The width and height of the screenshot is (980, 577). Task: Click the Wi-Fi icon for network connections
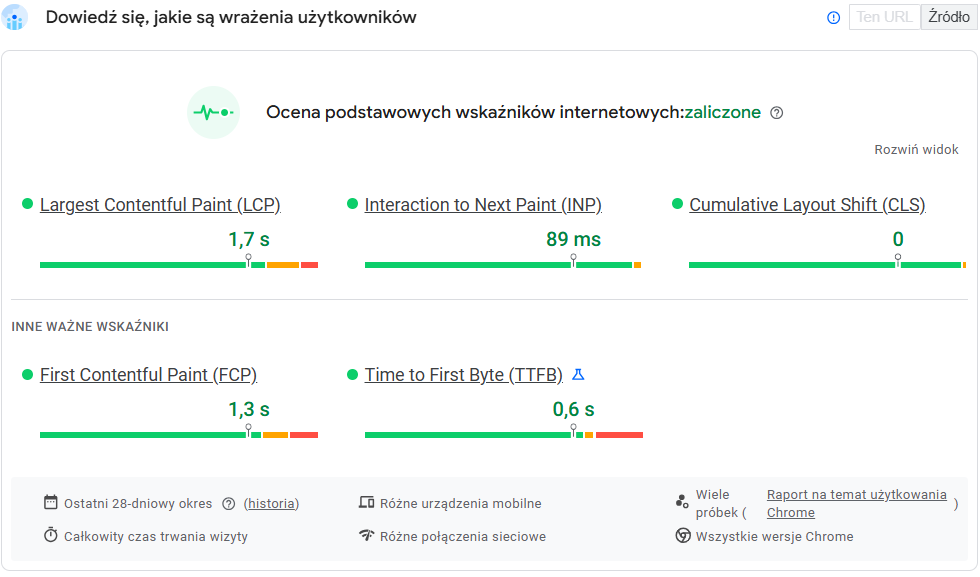pyautogui.click(x=368, y=536)
